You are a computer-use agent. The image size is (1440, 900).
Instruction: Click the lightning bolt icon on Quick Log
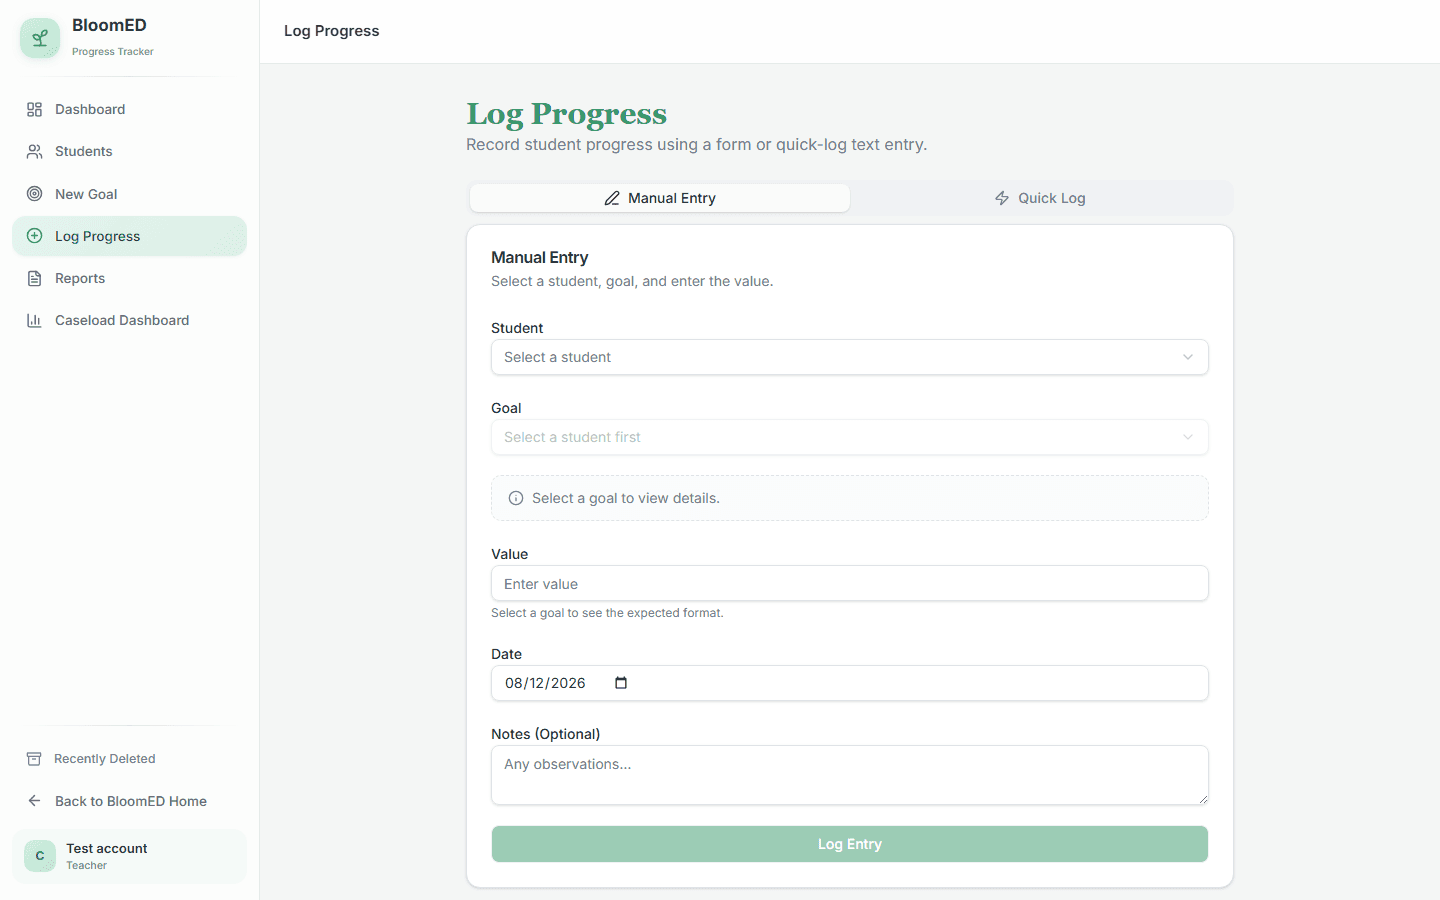(1002, 198)
